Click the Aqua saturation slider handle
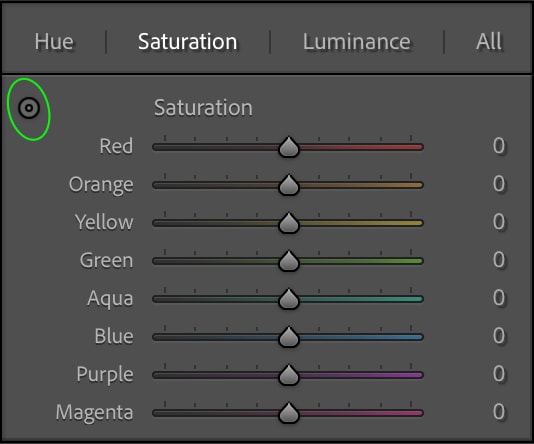Viewport: 534px width, 444px height. pyautogui.click(x=289, y=299)
